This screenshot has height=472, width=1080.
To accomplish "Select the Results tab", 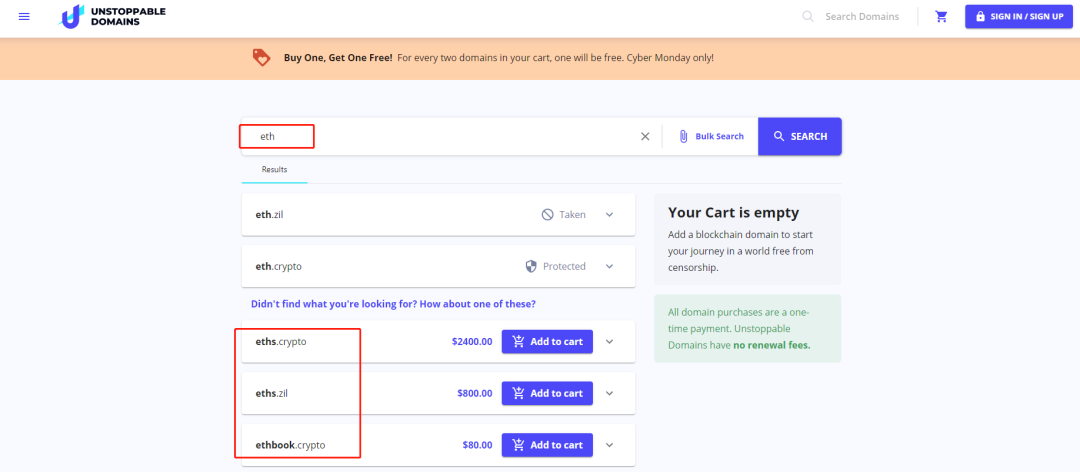I will coord(274,170).
